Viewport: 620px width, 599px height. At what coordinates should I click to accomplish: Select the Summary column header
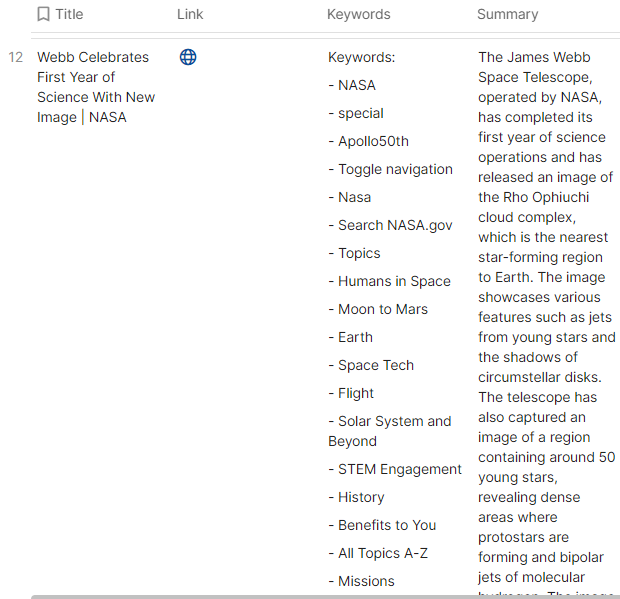[507, 14]
